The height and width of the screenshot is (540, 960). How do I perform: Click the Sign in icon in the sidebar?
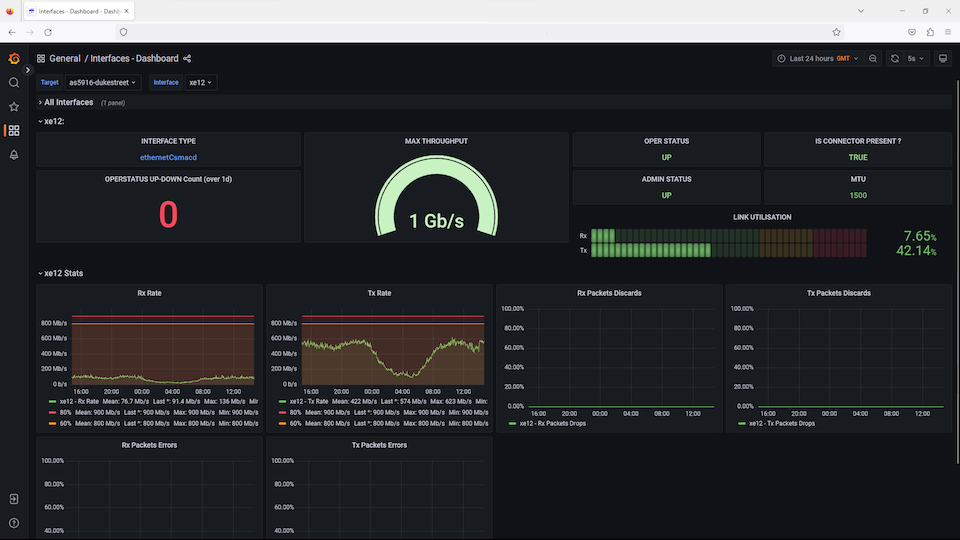[13, 499]
